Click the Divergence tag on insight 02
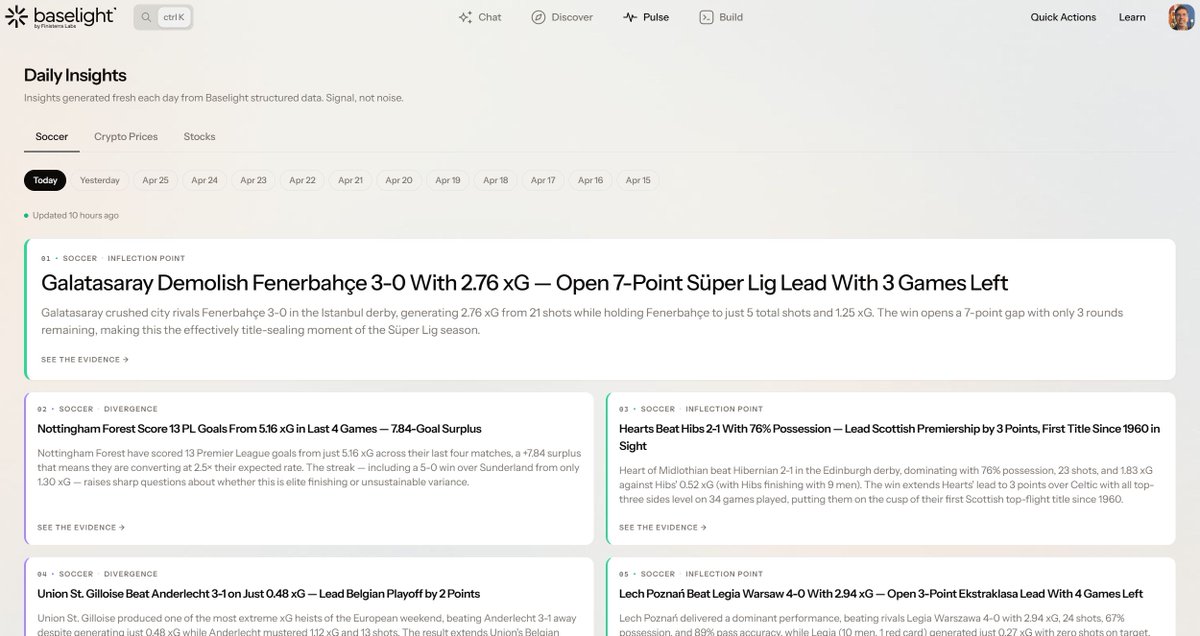 130,409
